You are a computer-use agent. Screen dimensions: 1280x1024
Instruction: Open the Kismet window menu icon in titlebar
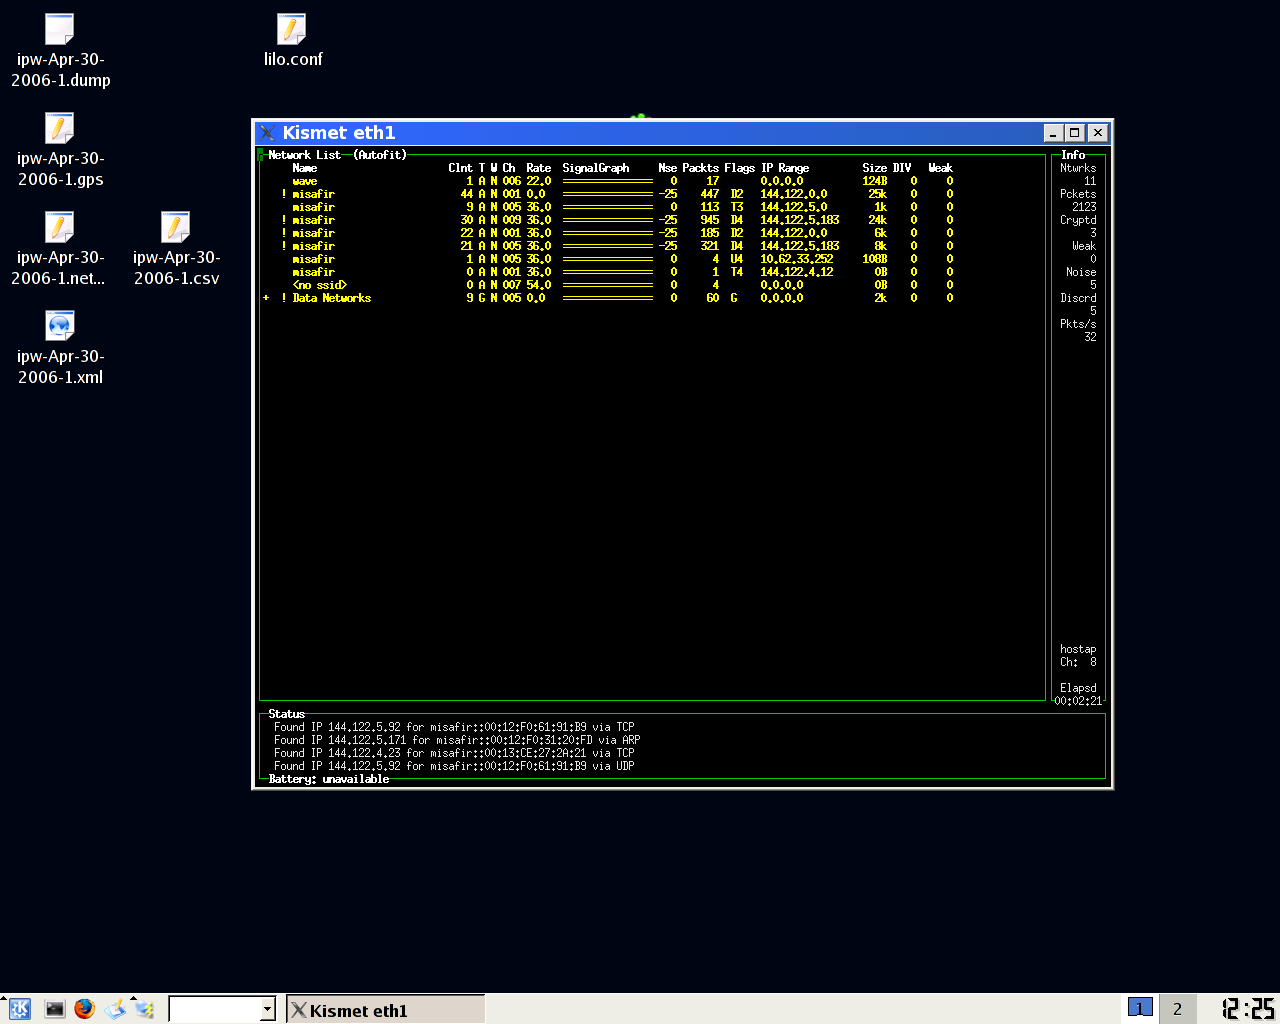pos(267,133)
